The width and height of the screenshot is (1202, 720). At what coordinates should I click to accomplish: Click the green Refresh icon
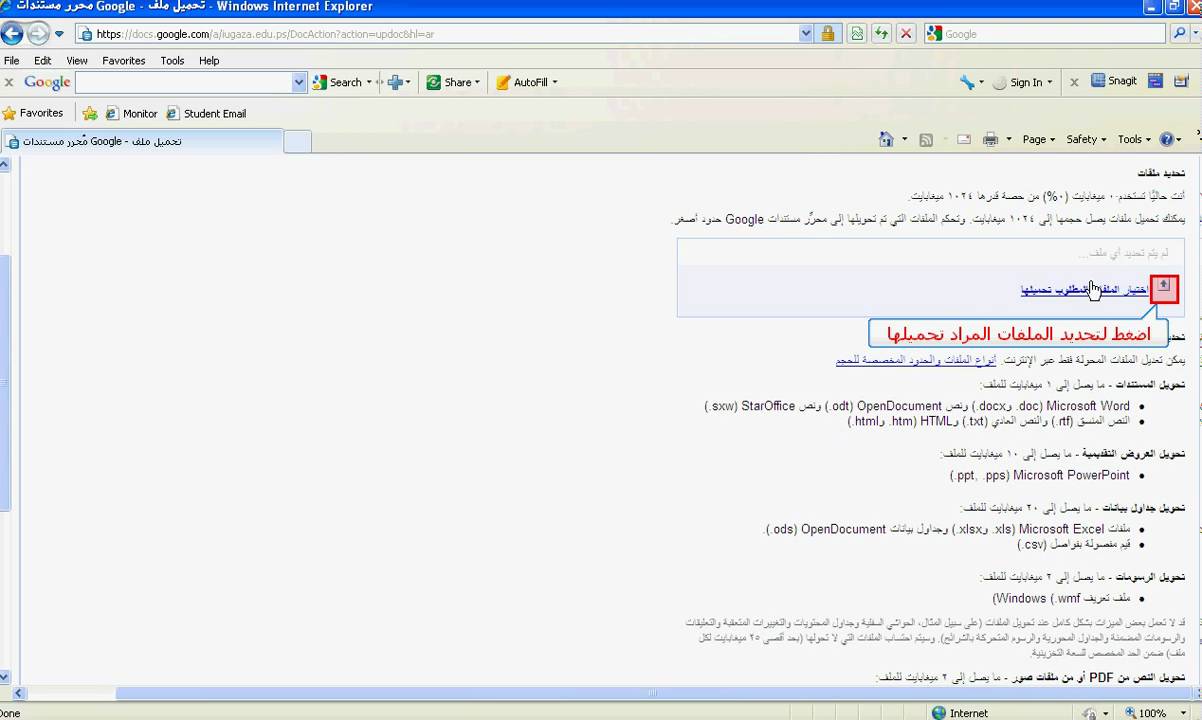pos(881,34)
